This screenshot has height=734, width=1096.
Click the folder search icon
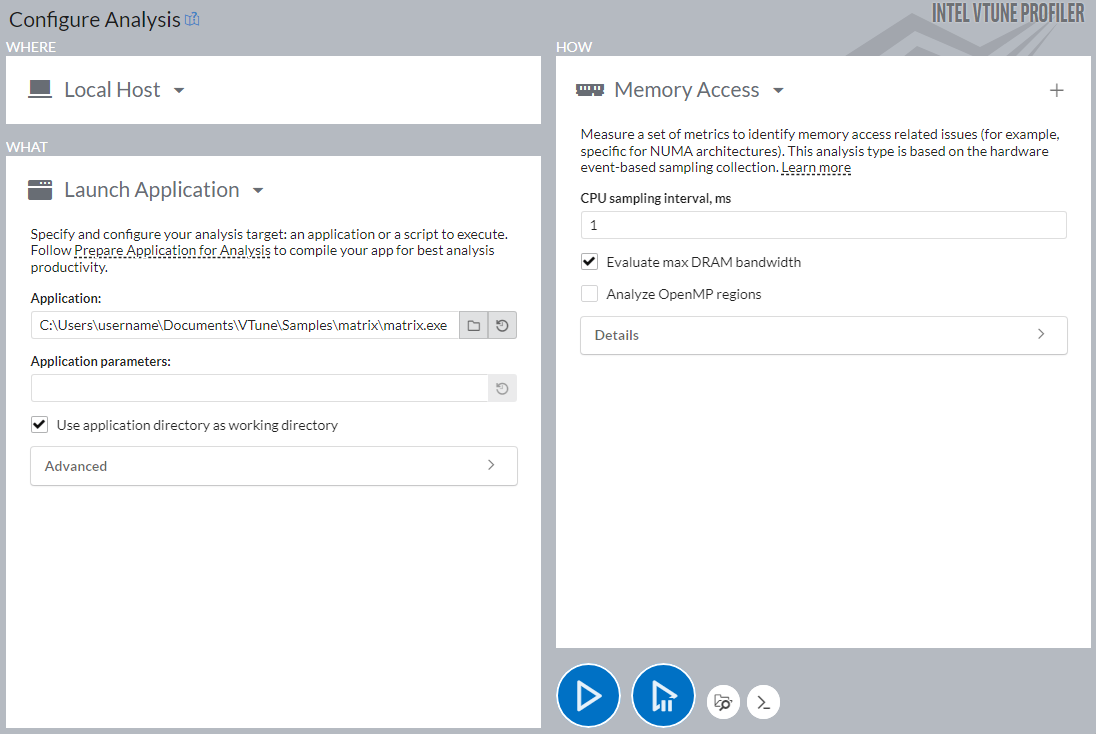(724, 702)
